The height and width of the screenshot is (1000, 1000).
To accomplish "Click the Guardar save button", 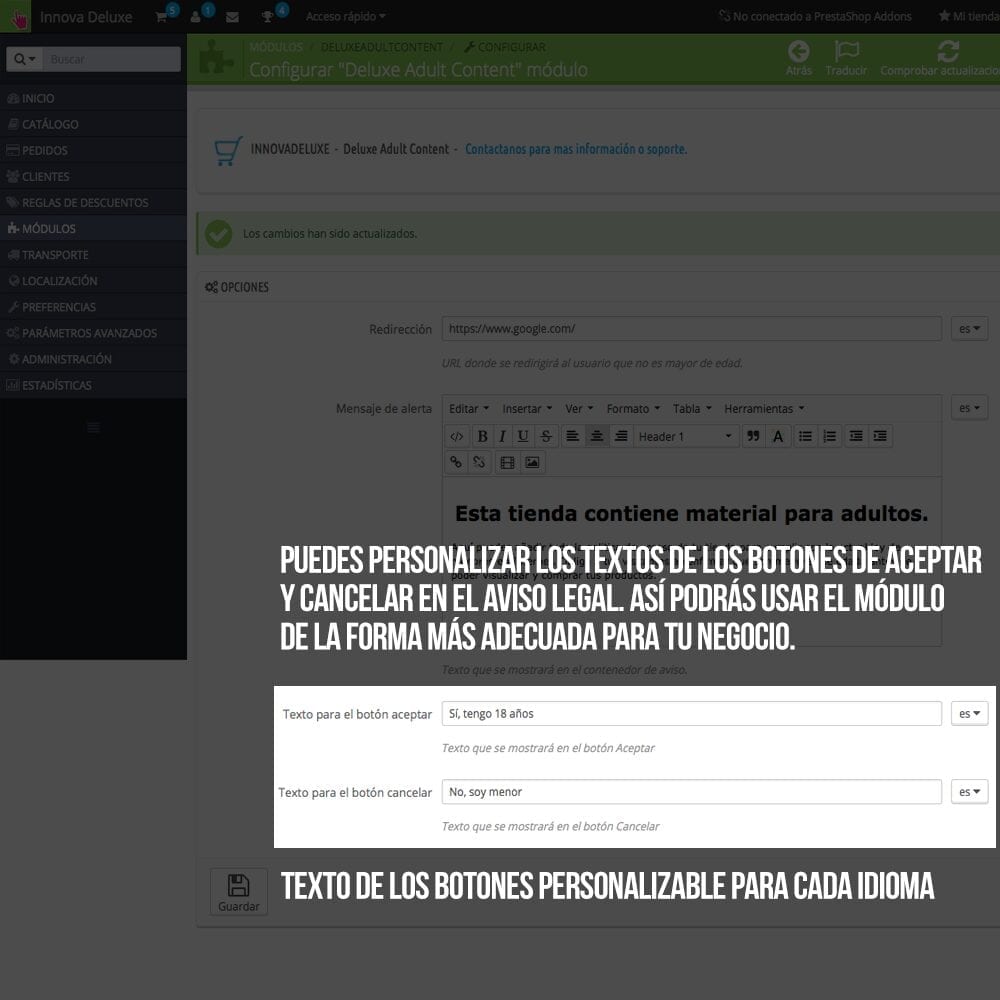I will click(238, 891).
